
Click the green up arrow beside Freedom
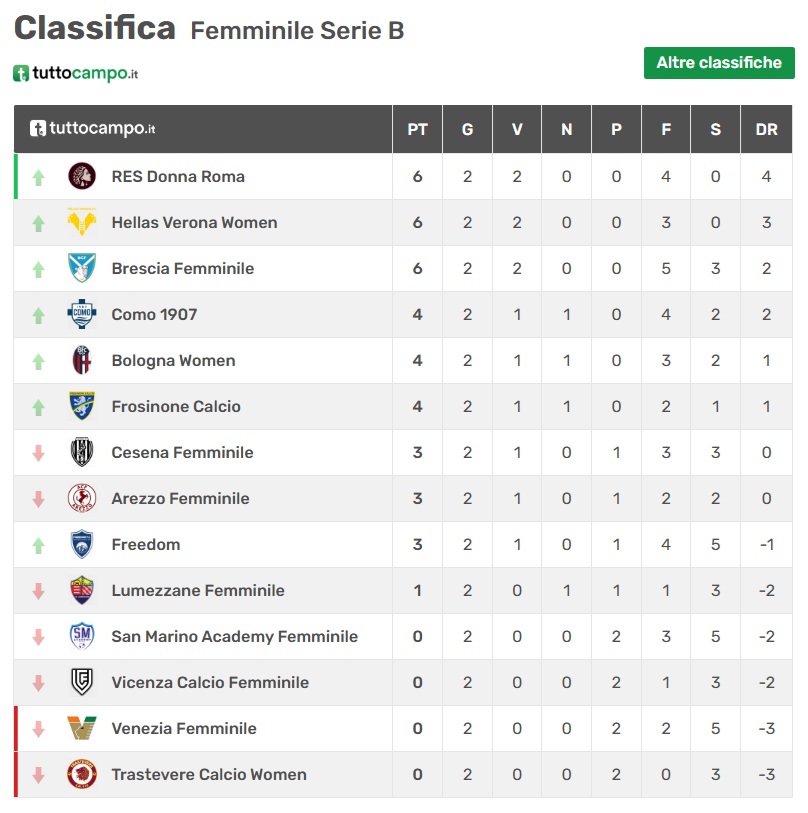[38, 545]
